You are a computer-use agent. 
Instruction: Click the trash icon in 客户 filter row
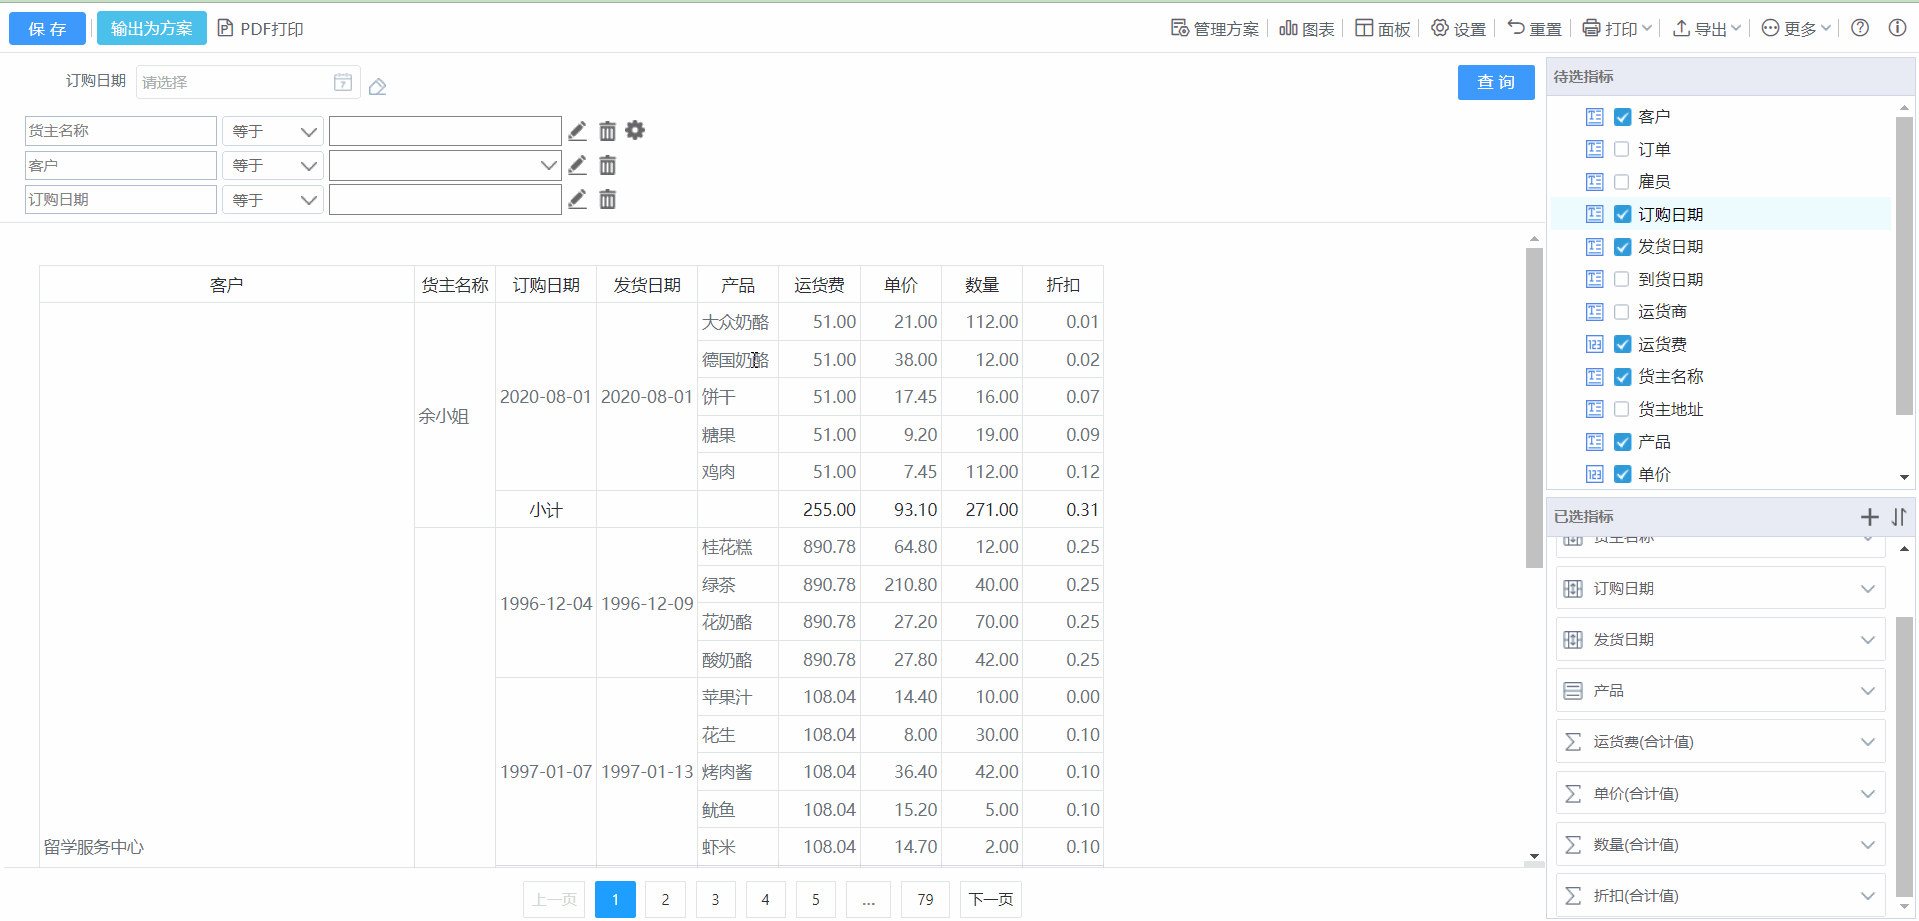click(x=607, y=166)
